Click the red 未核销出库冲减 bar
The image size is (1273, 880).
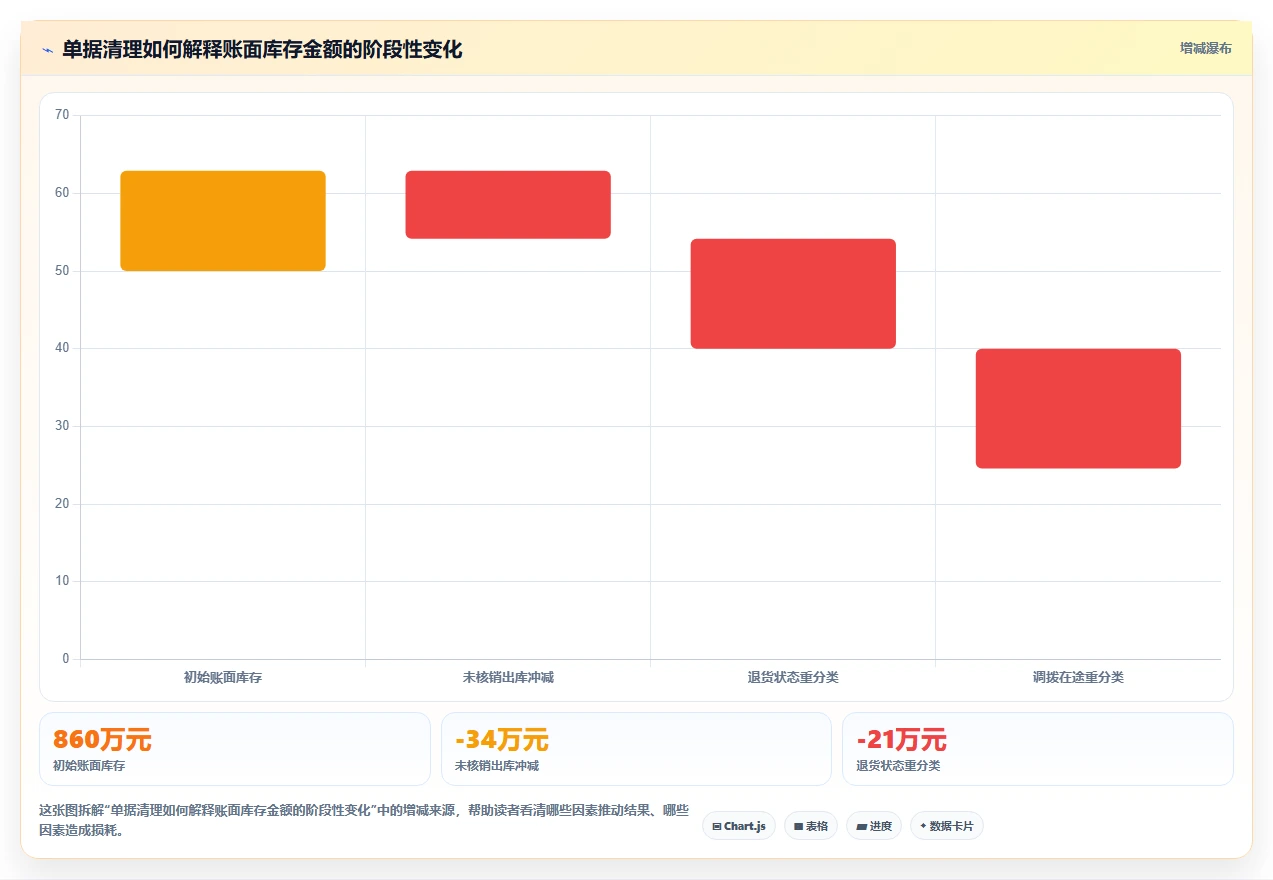point(508,205)
